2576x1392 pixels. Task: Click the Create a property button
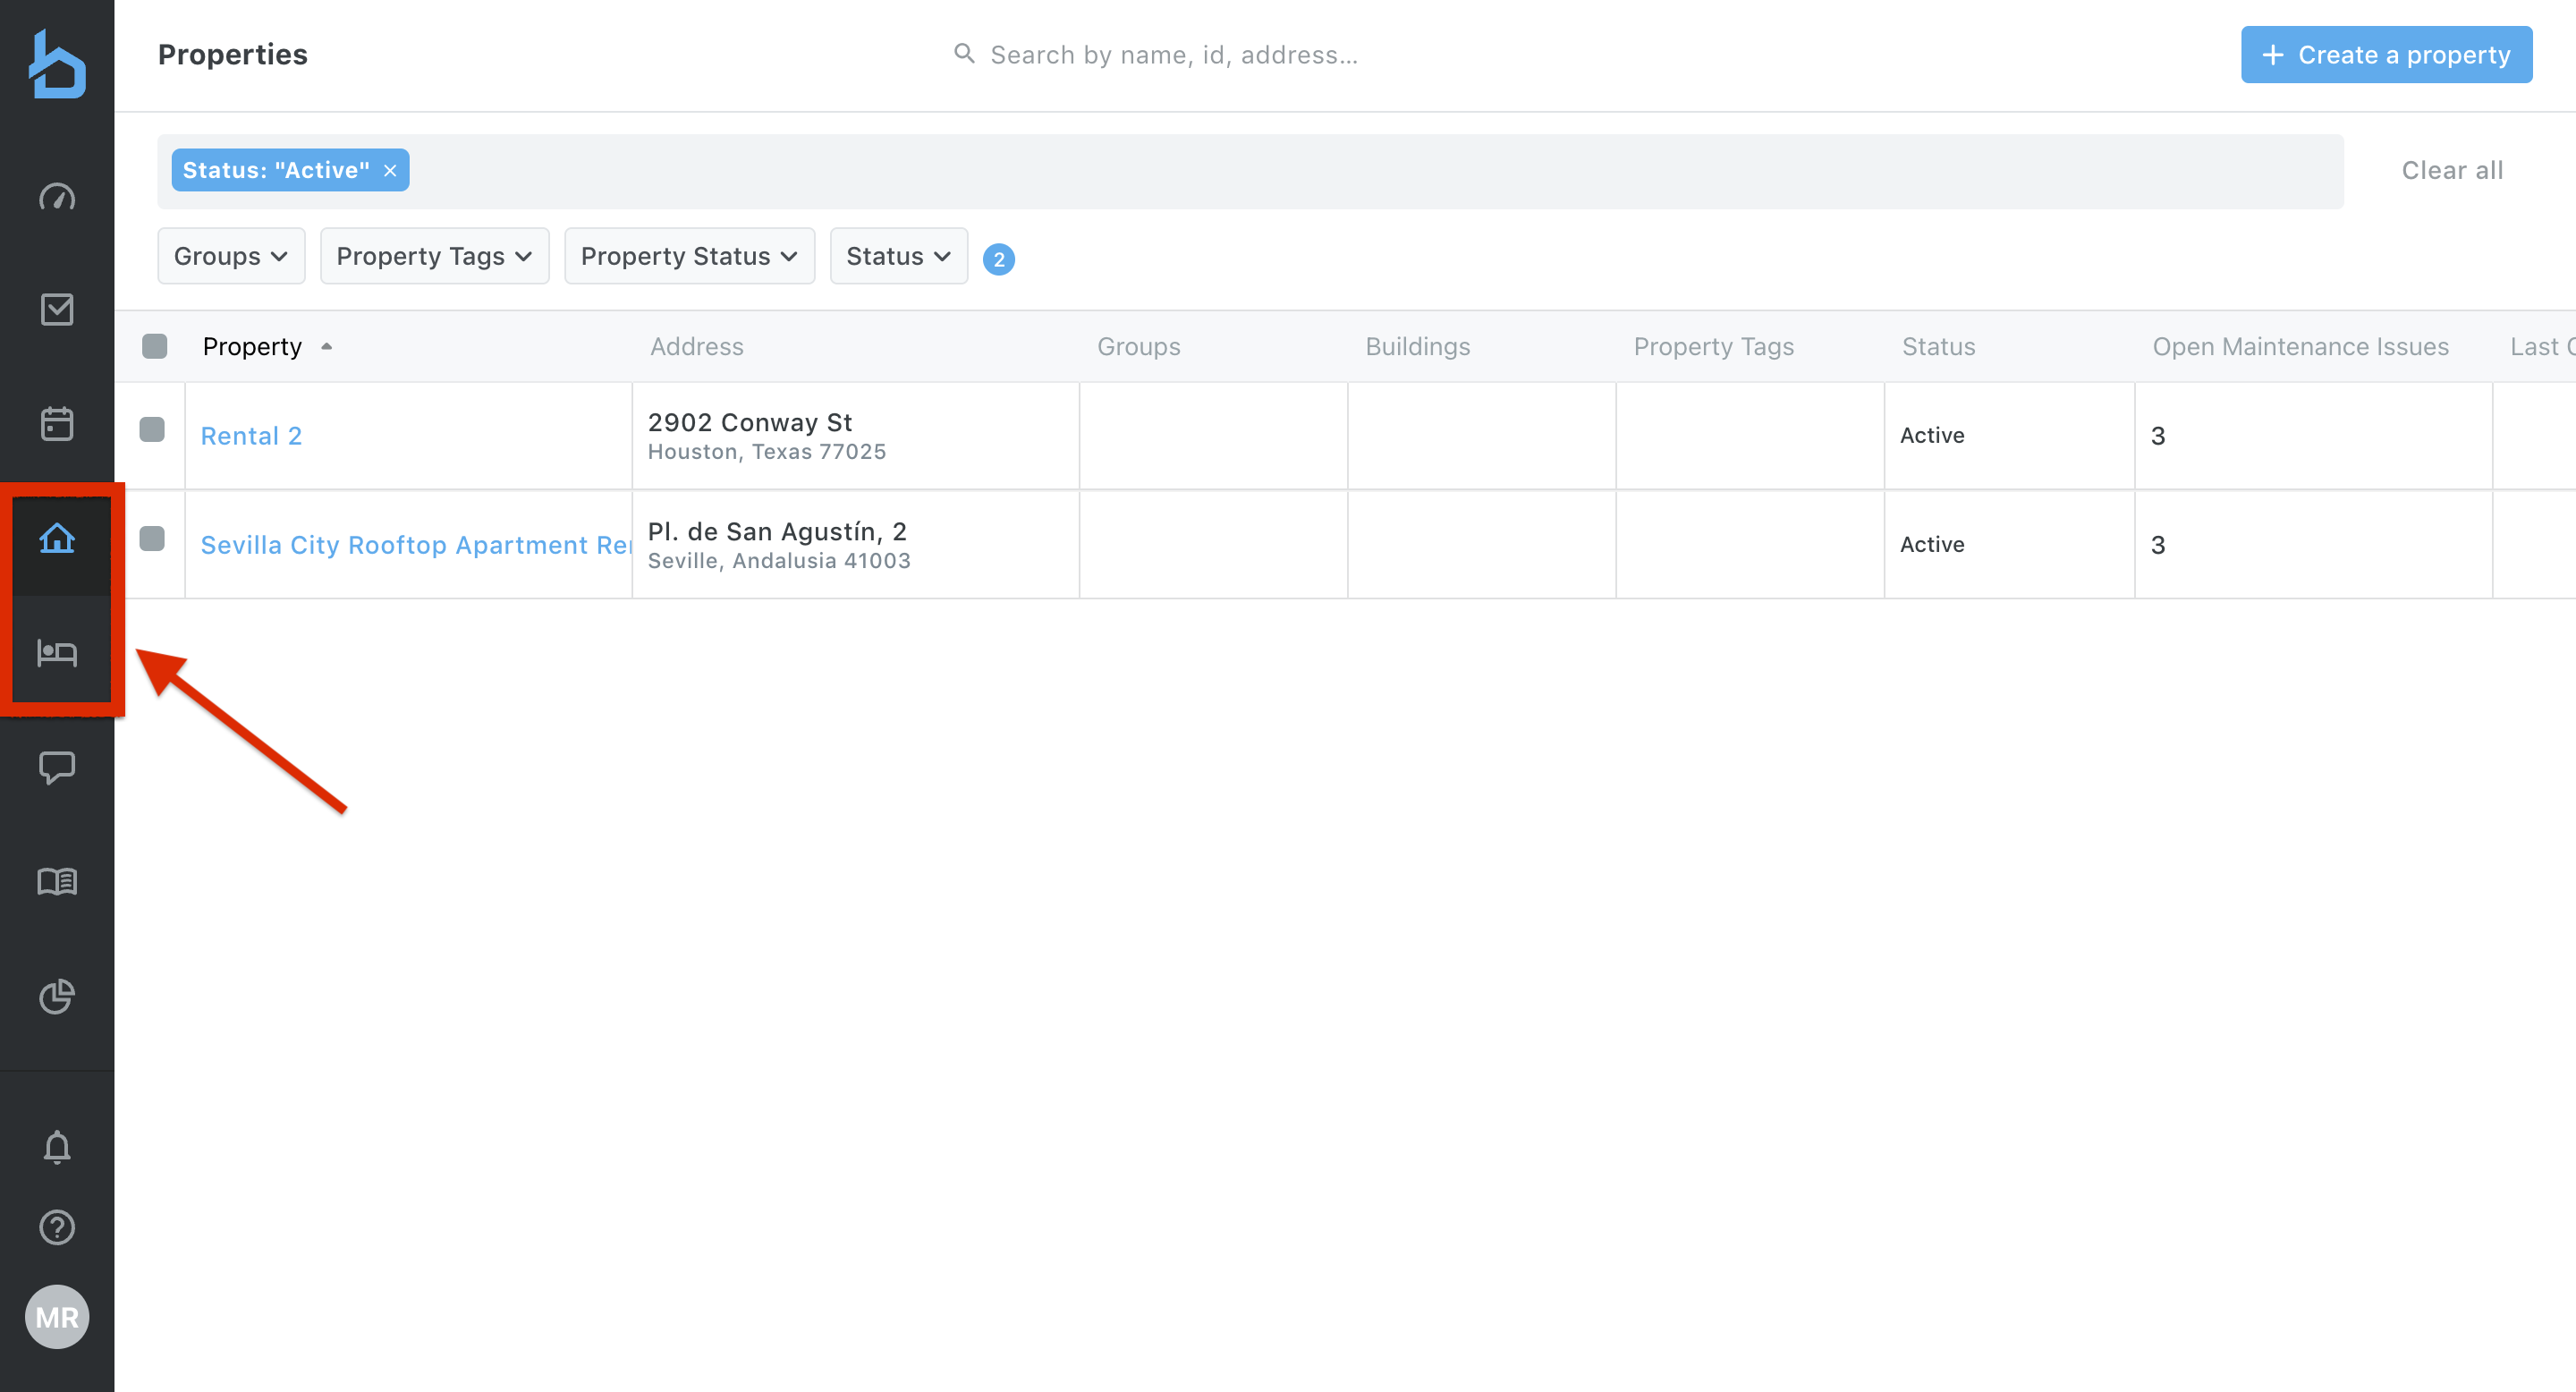point(2385,55)
